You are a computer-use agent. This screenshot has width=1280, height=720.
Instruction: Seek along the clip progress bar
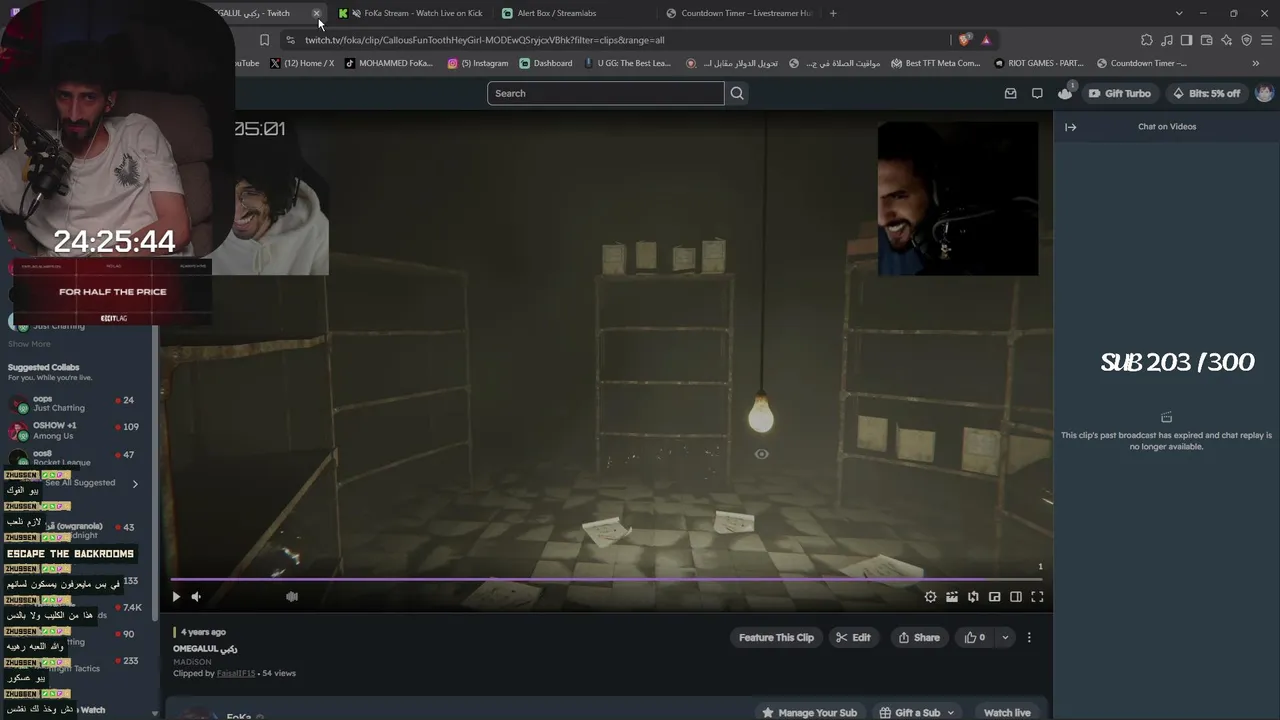pyautogui.click(x=605, y=578)
